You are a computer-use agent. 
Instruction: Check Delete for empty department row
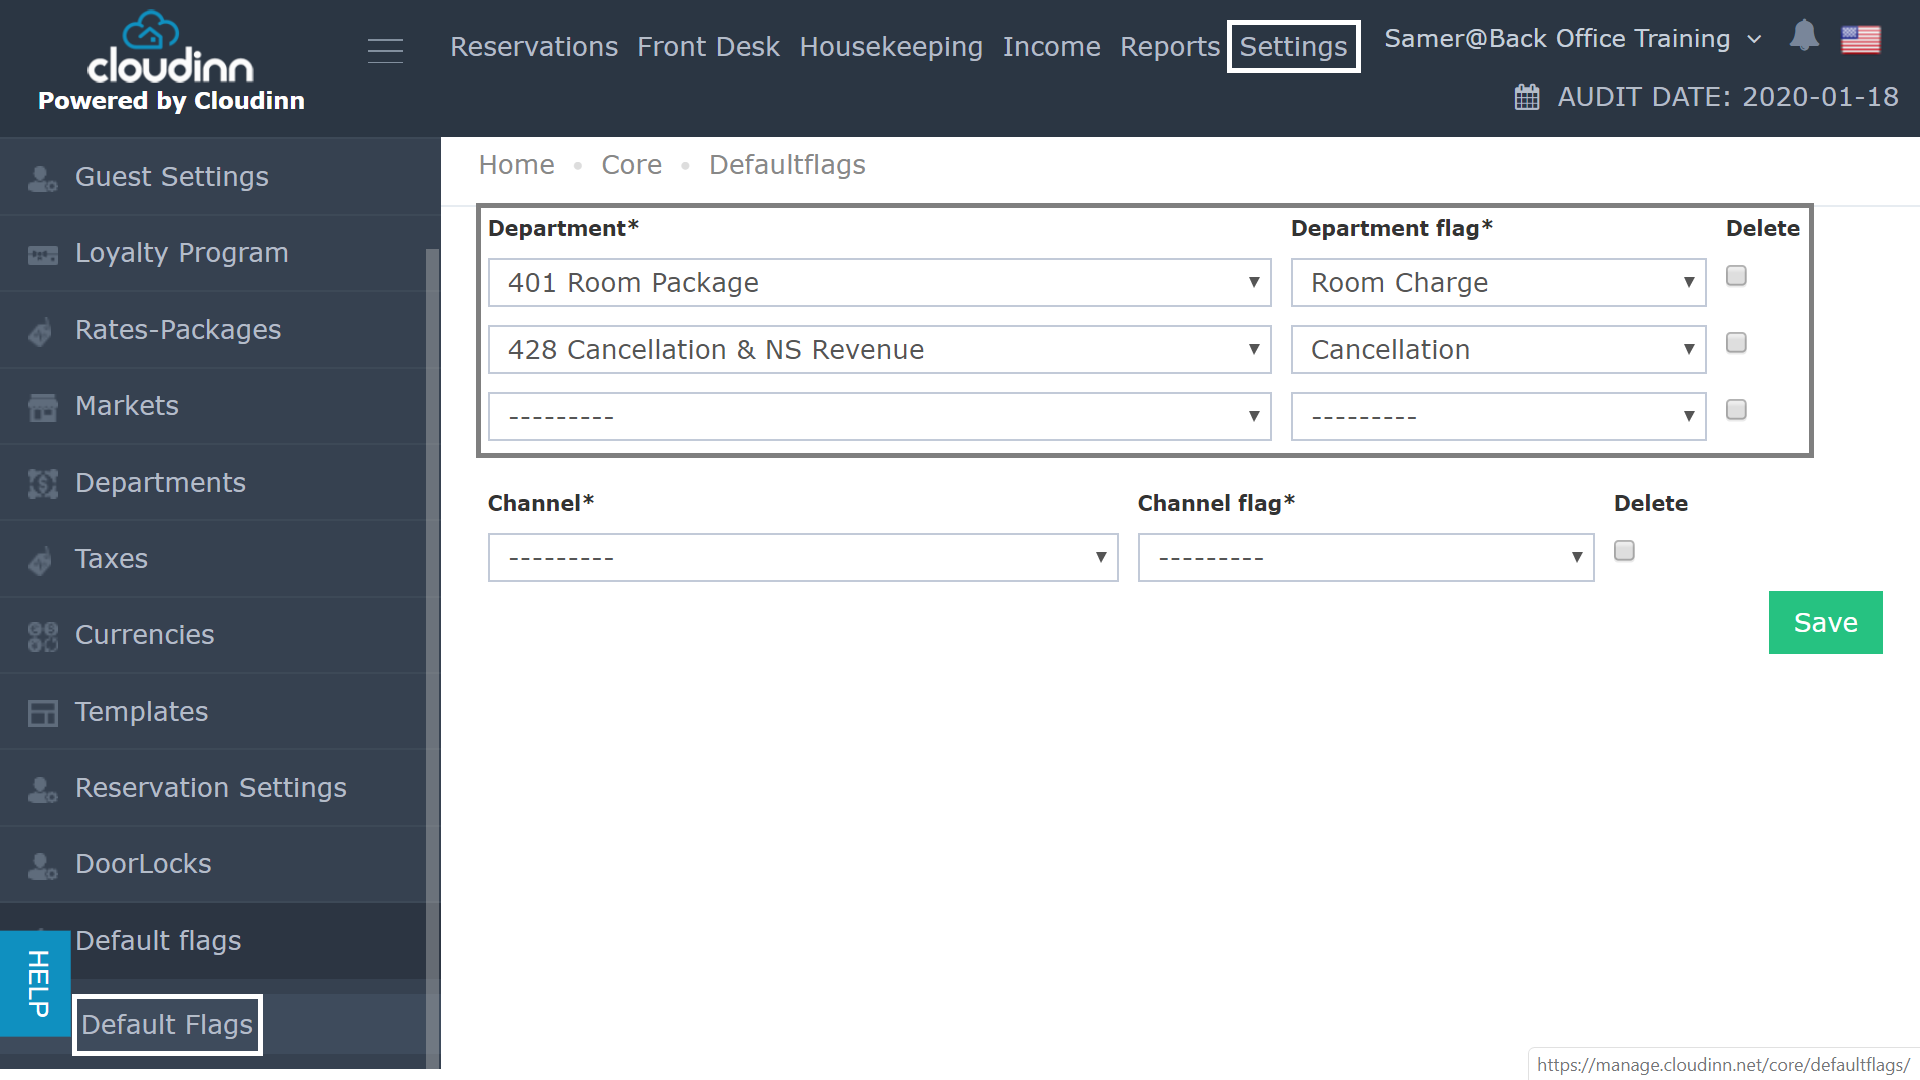point(1736,410)
